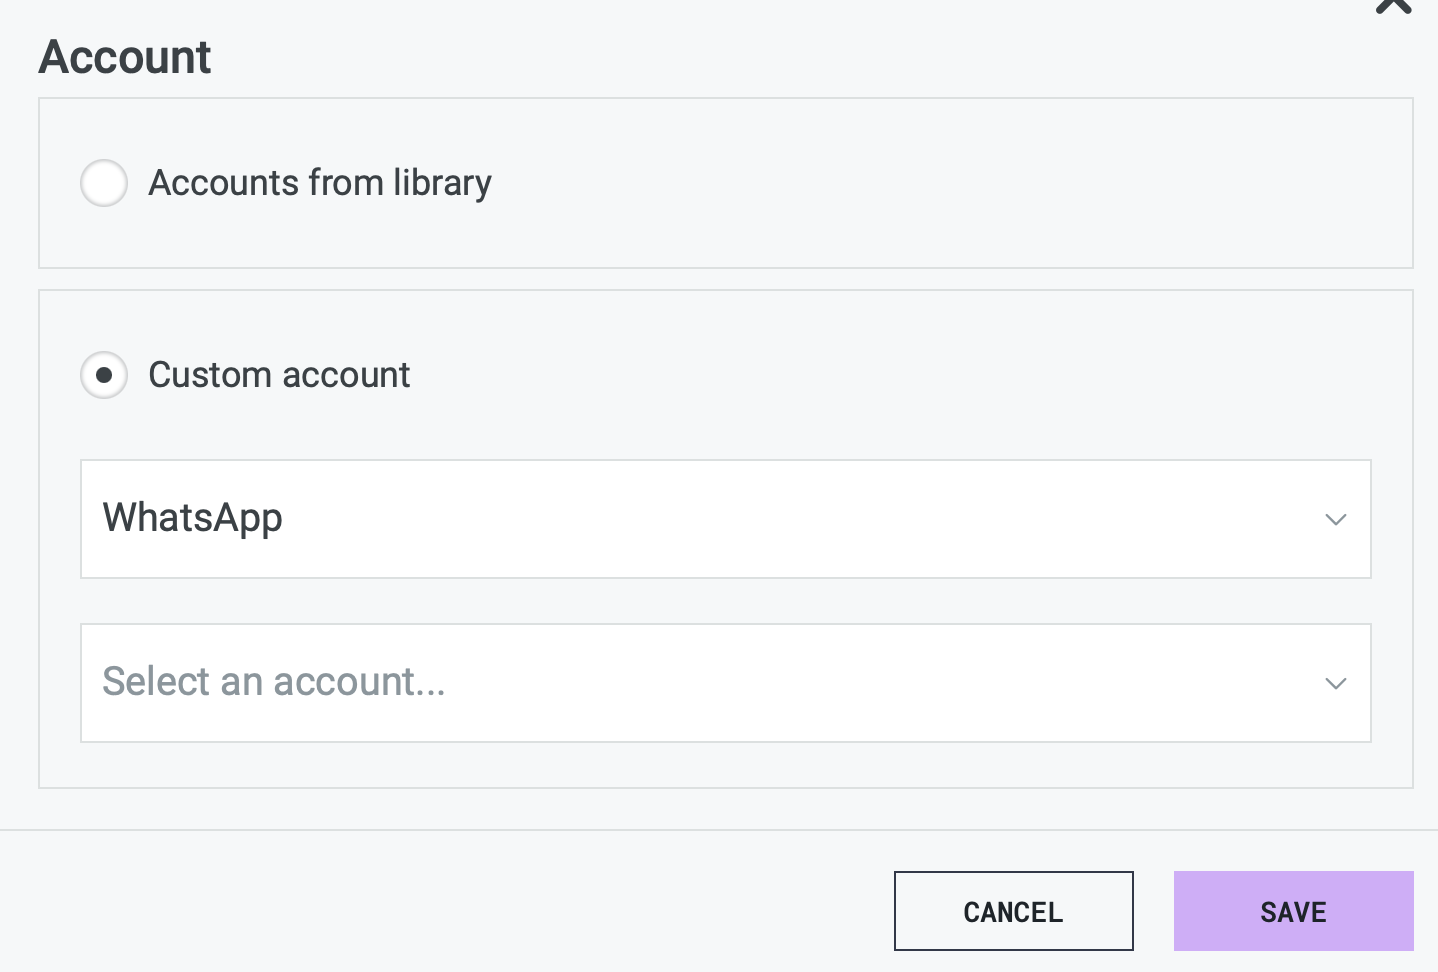Screen dimensions: 1438x972
Task: Click empty space right of the Custom account label
Action: click(x=850, y=375)
